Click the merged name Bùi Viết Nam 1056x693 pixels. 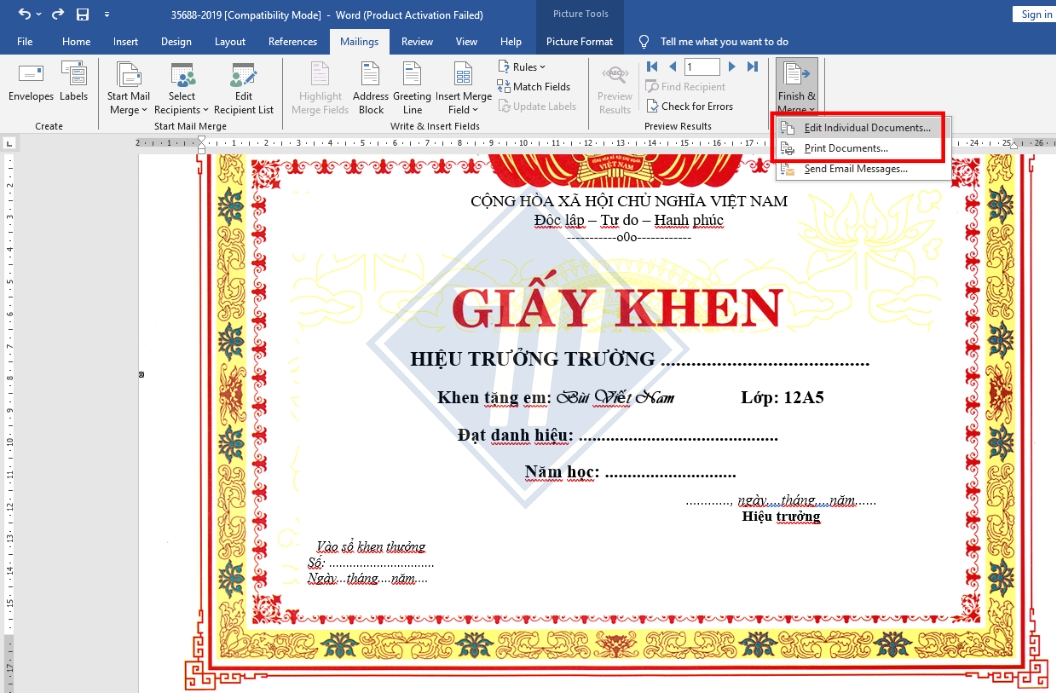(x=614, y=397)
